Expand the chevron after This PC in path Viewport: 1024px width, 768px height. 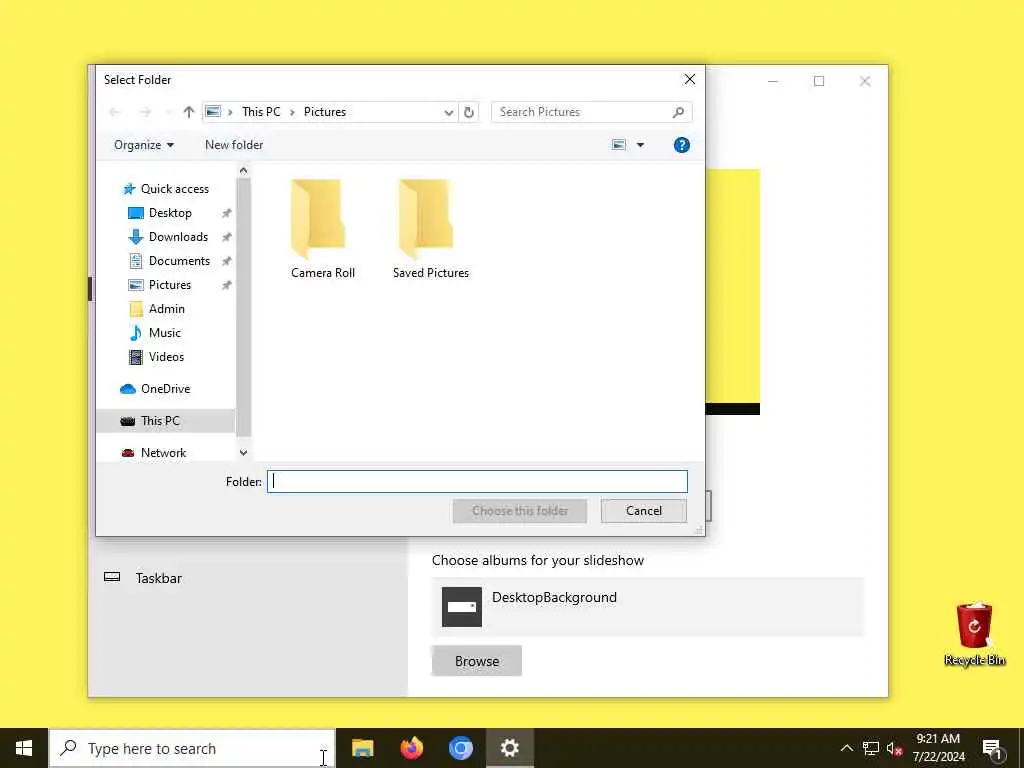coord(292,112)
